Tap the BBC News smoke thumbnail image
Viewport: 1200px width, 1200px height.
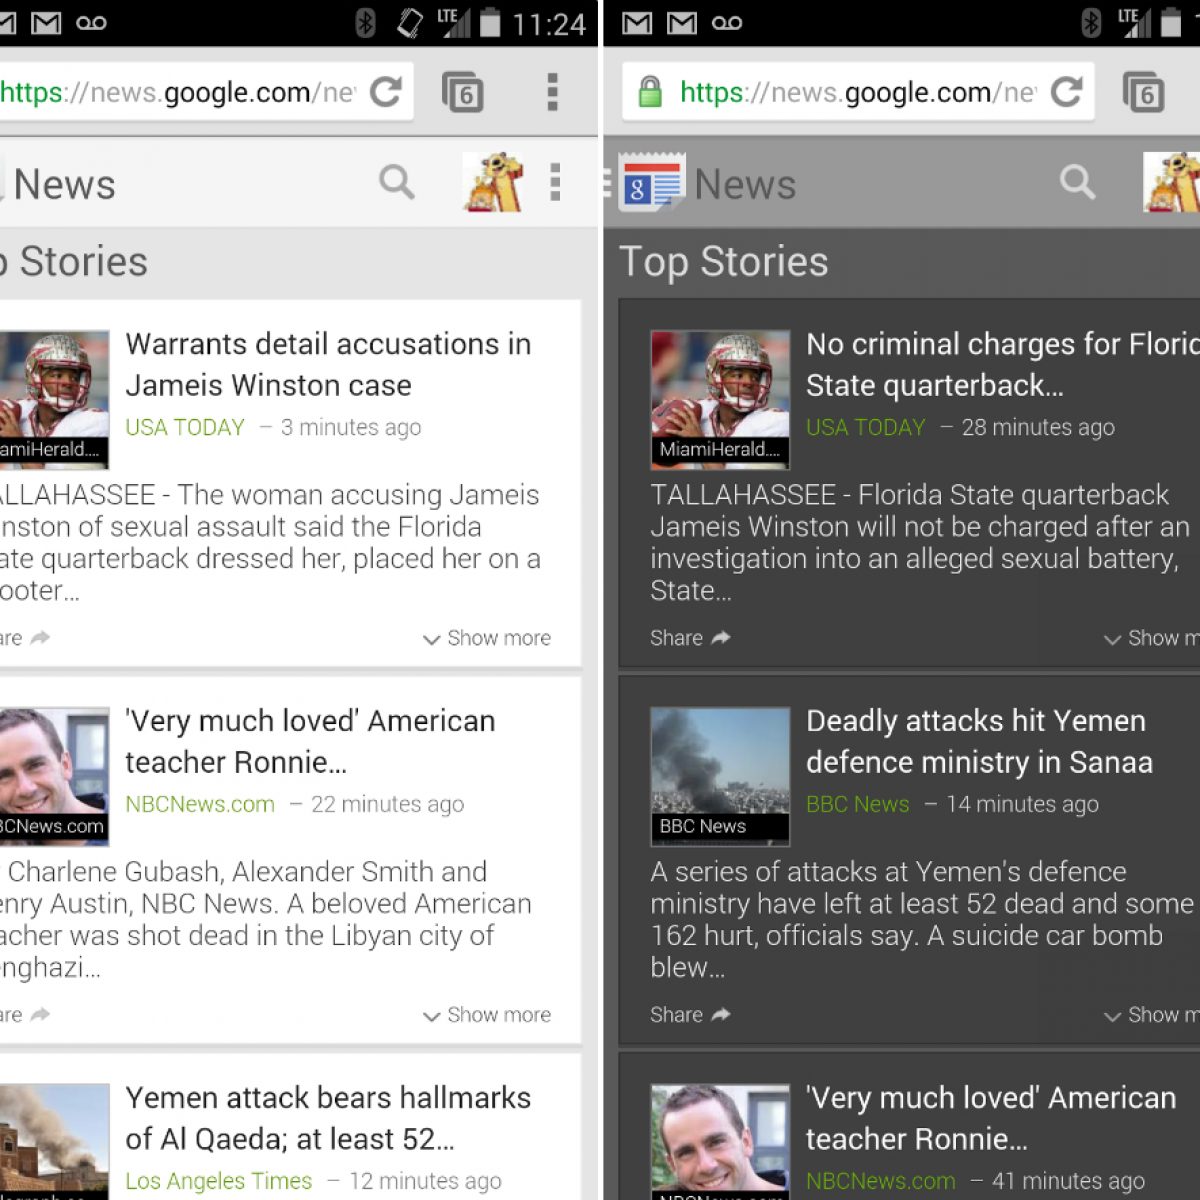719,765
